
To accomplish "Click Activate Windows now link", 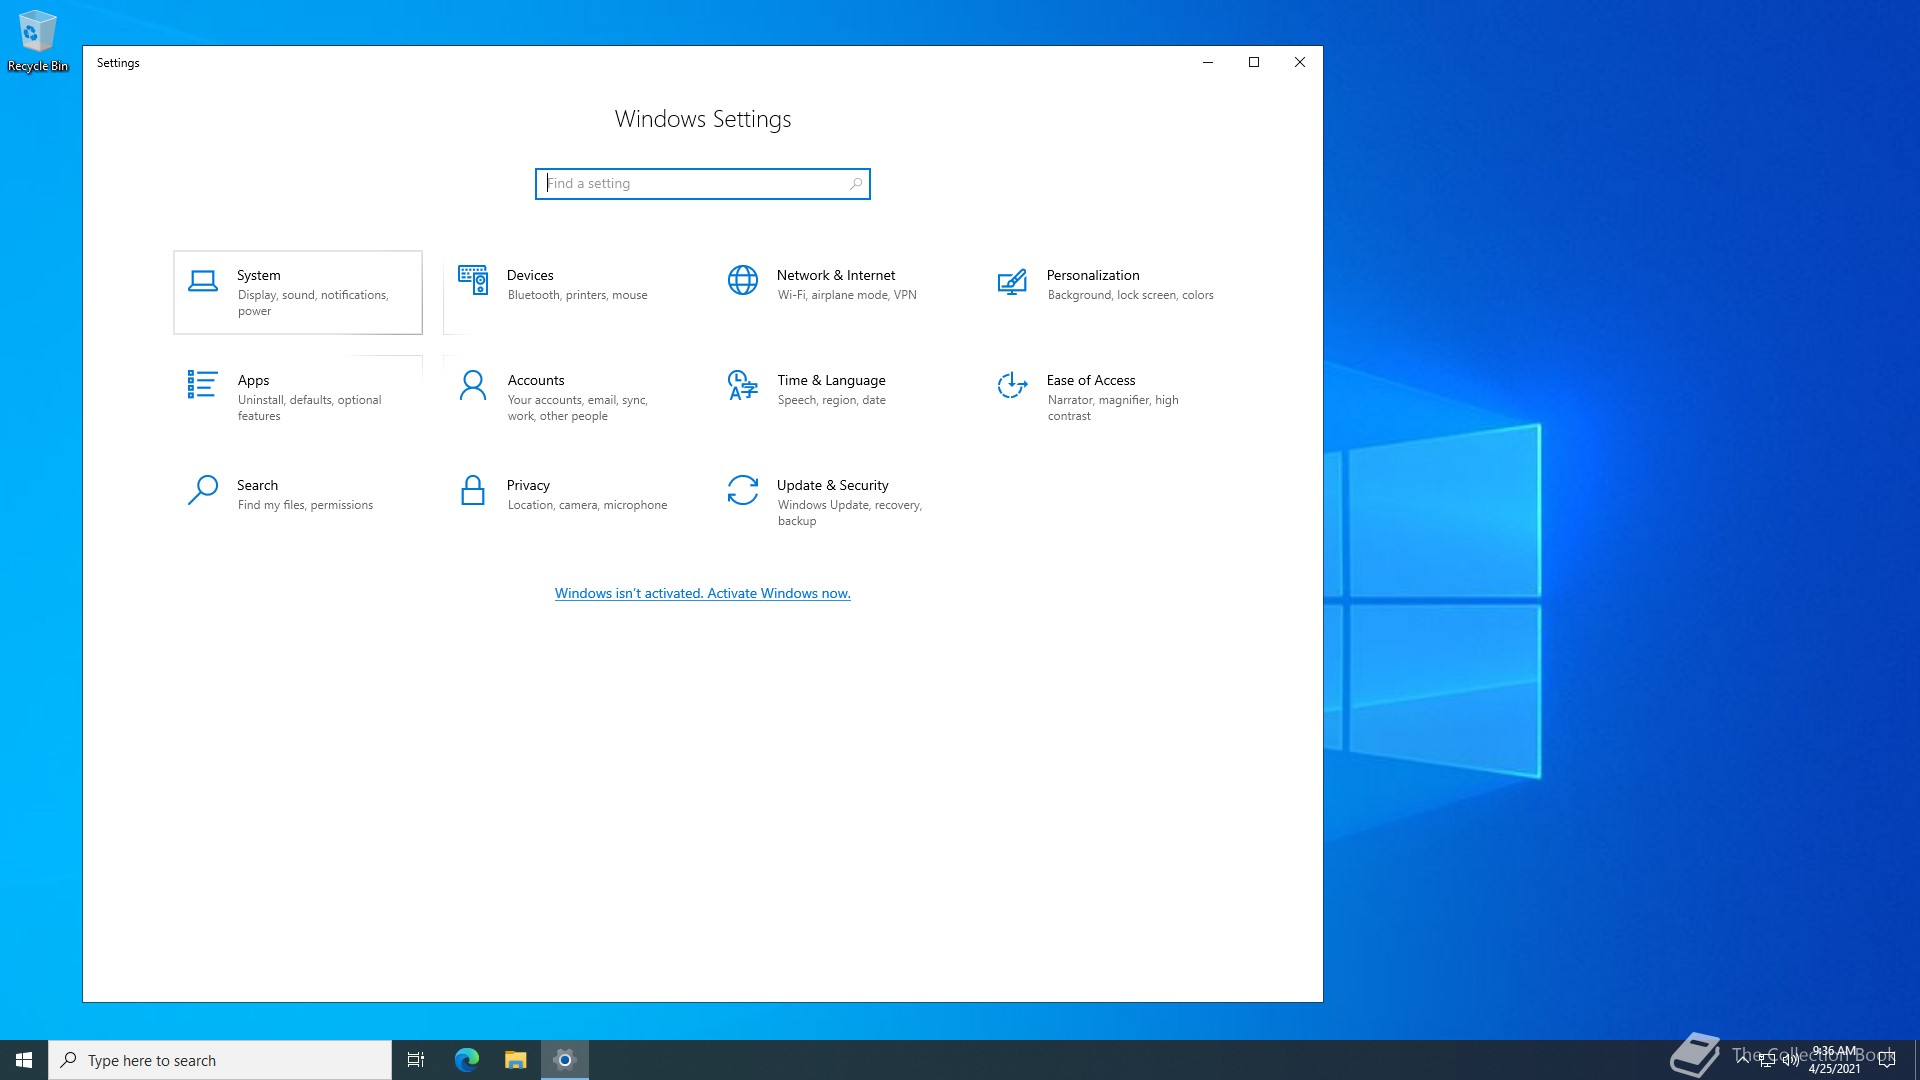I will click(703, 593).
